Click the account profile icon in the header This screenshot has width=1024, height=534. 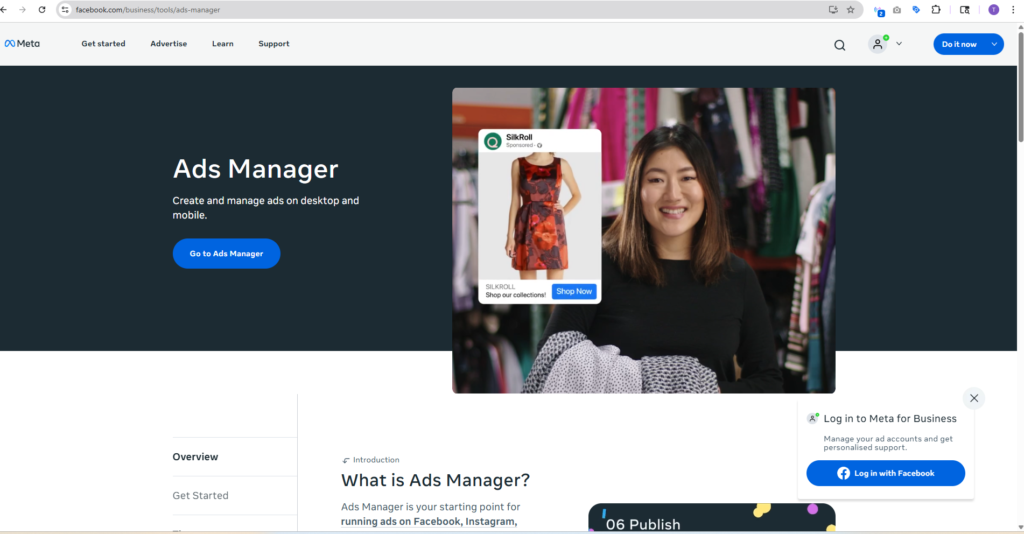tap(878, 44)
